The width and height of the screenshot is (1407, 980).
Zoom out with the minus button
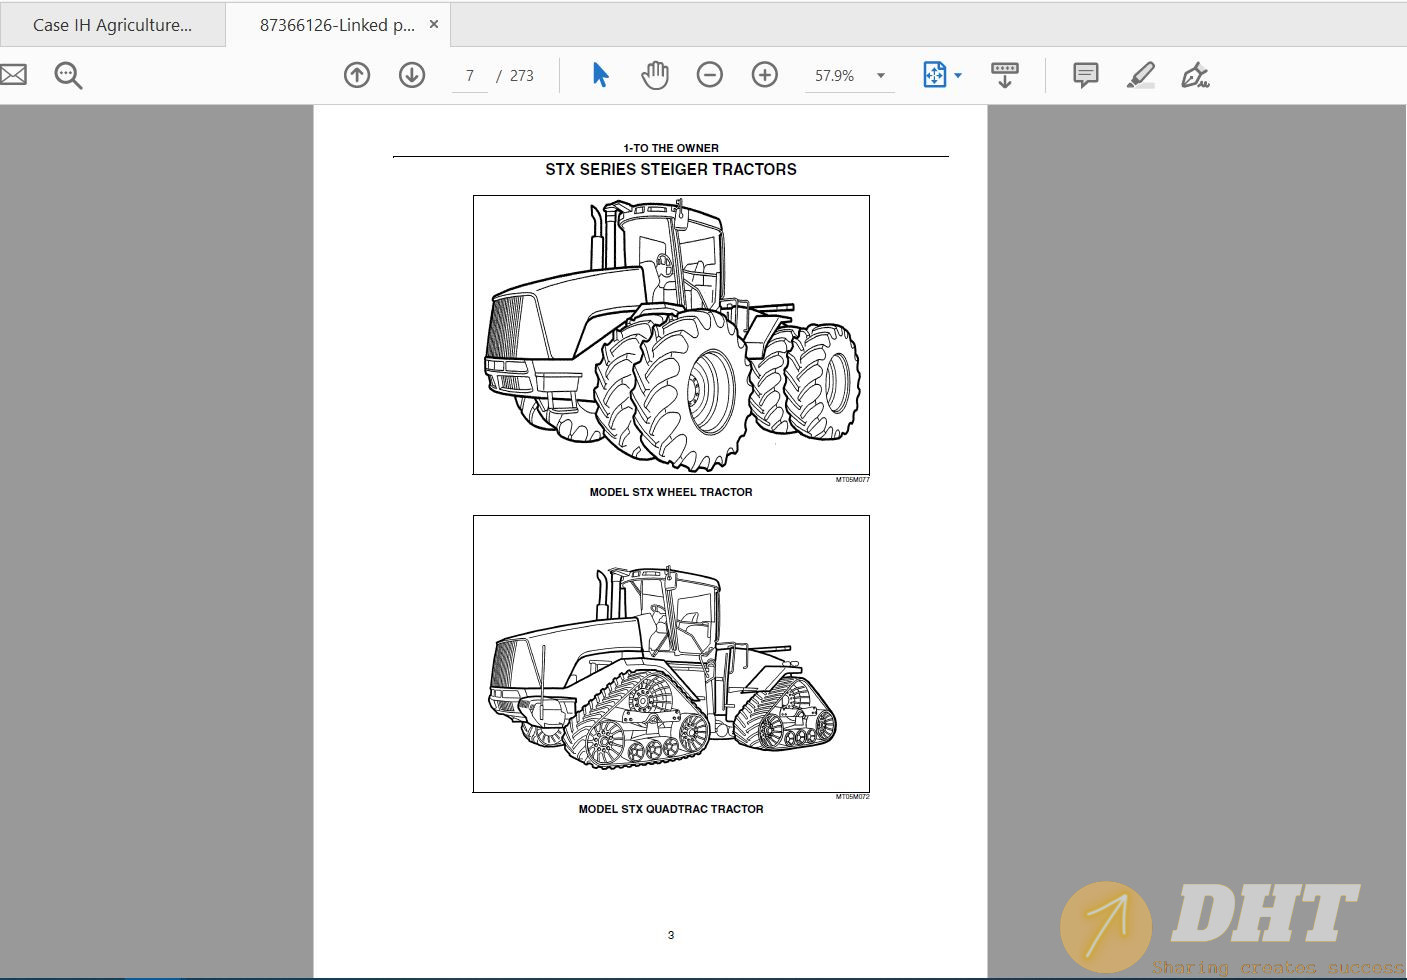(x=710, y=75)
